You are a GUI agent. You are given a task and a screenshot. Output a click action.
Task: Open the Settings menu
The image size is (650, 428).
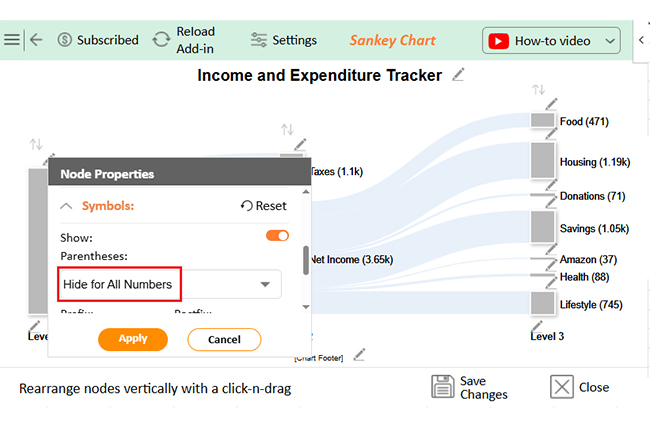[x=284, y=40]
